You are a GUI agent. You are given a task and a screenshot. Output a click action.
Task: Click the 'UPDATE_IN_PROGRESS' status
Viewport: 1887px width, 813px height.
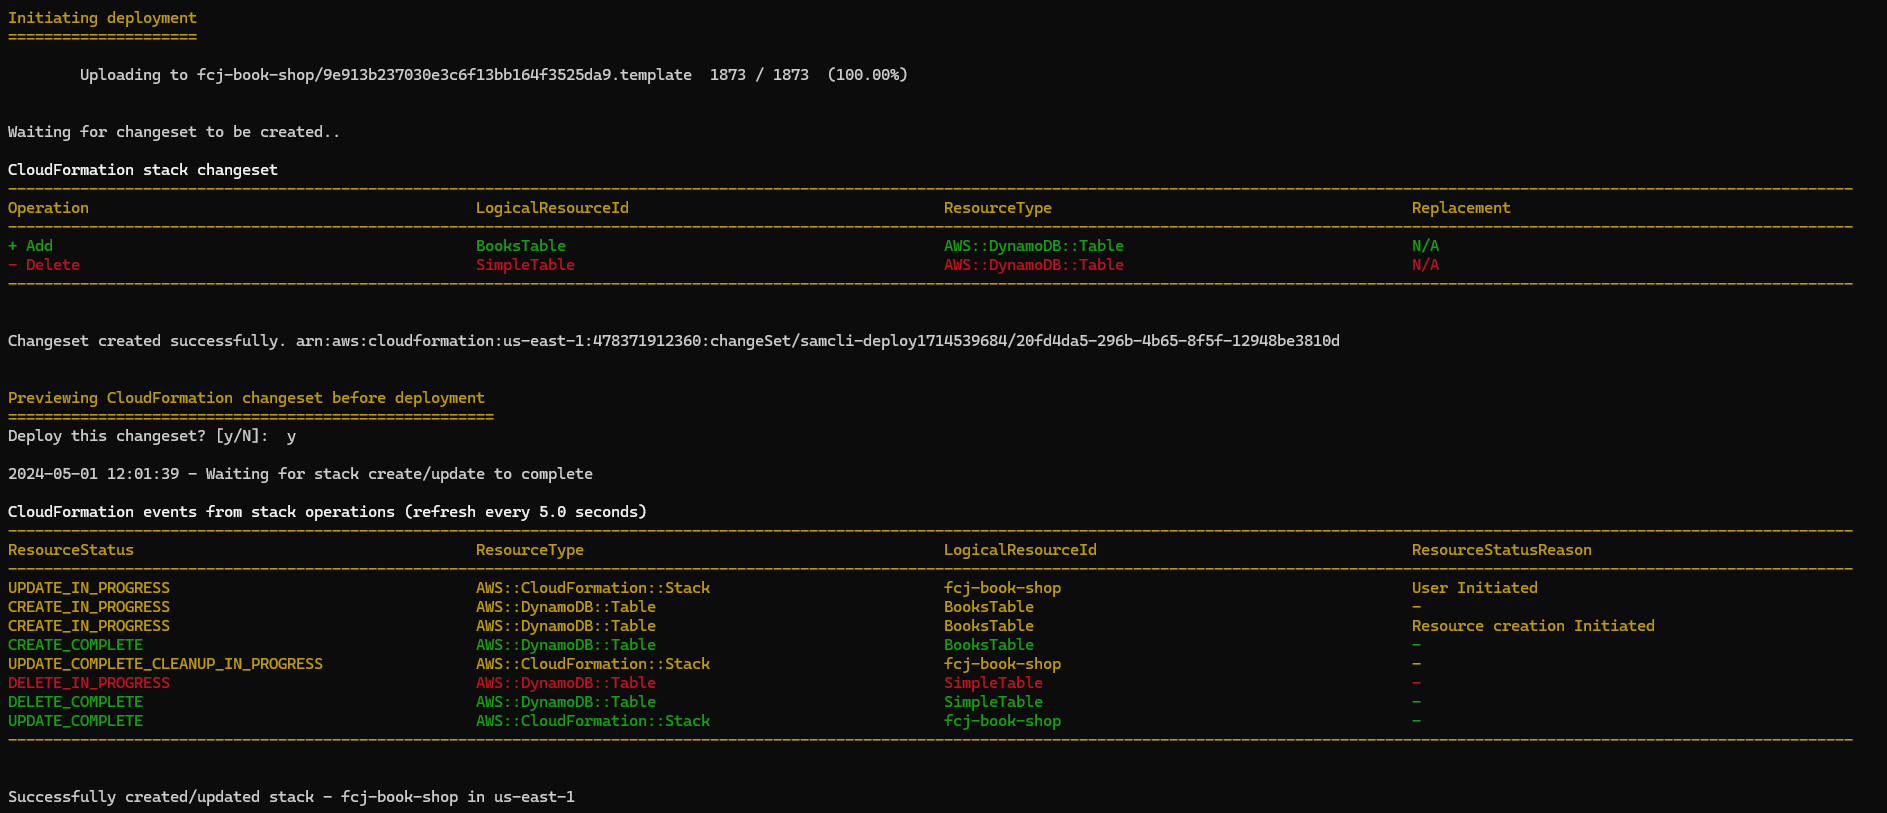tap(89, 588)
